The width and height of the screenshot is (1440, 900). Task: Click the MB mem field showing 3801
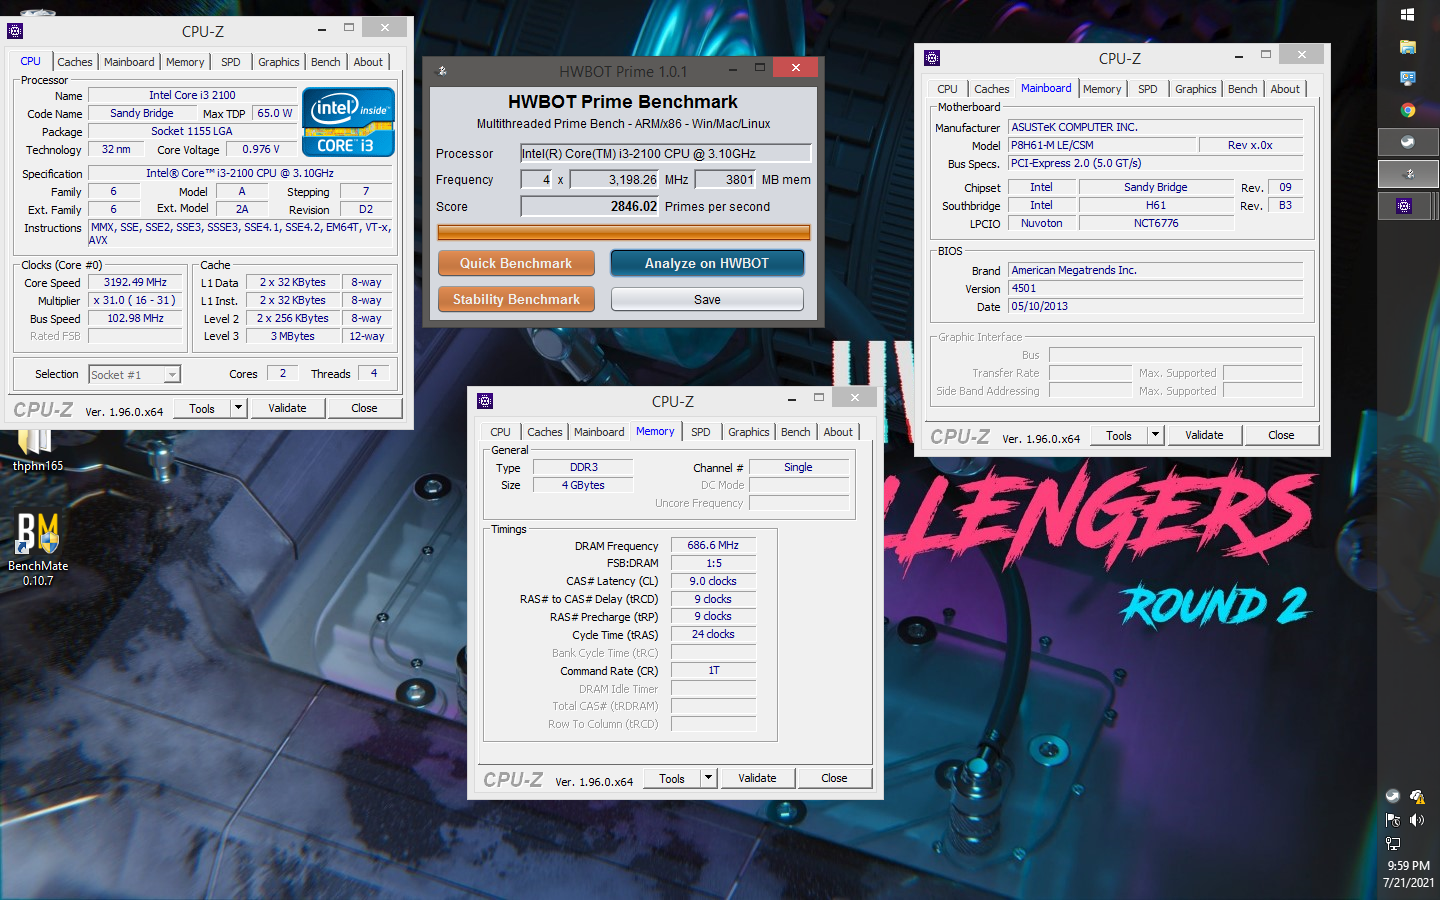[726, 180]
